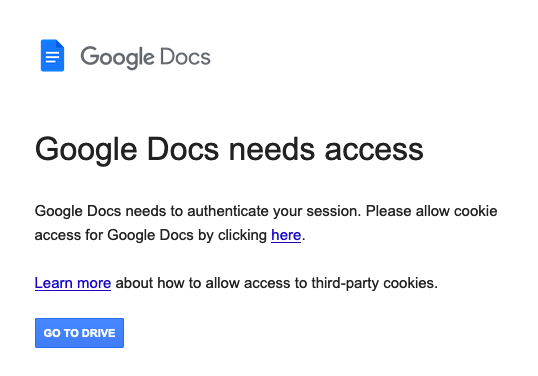Image resolution: width=538 pixels, height=376 pixels.
Task: Click "Docs" in the large heading
Action: pos(183,149)
